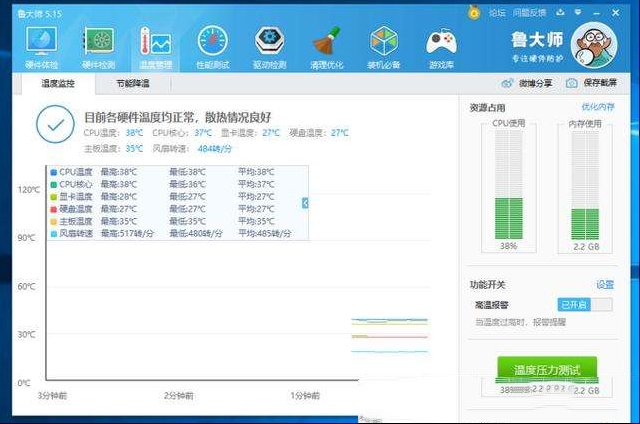Click the 最高:517转/分 legend value

[127, 233]
